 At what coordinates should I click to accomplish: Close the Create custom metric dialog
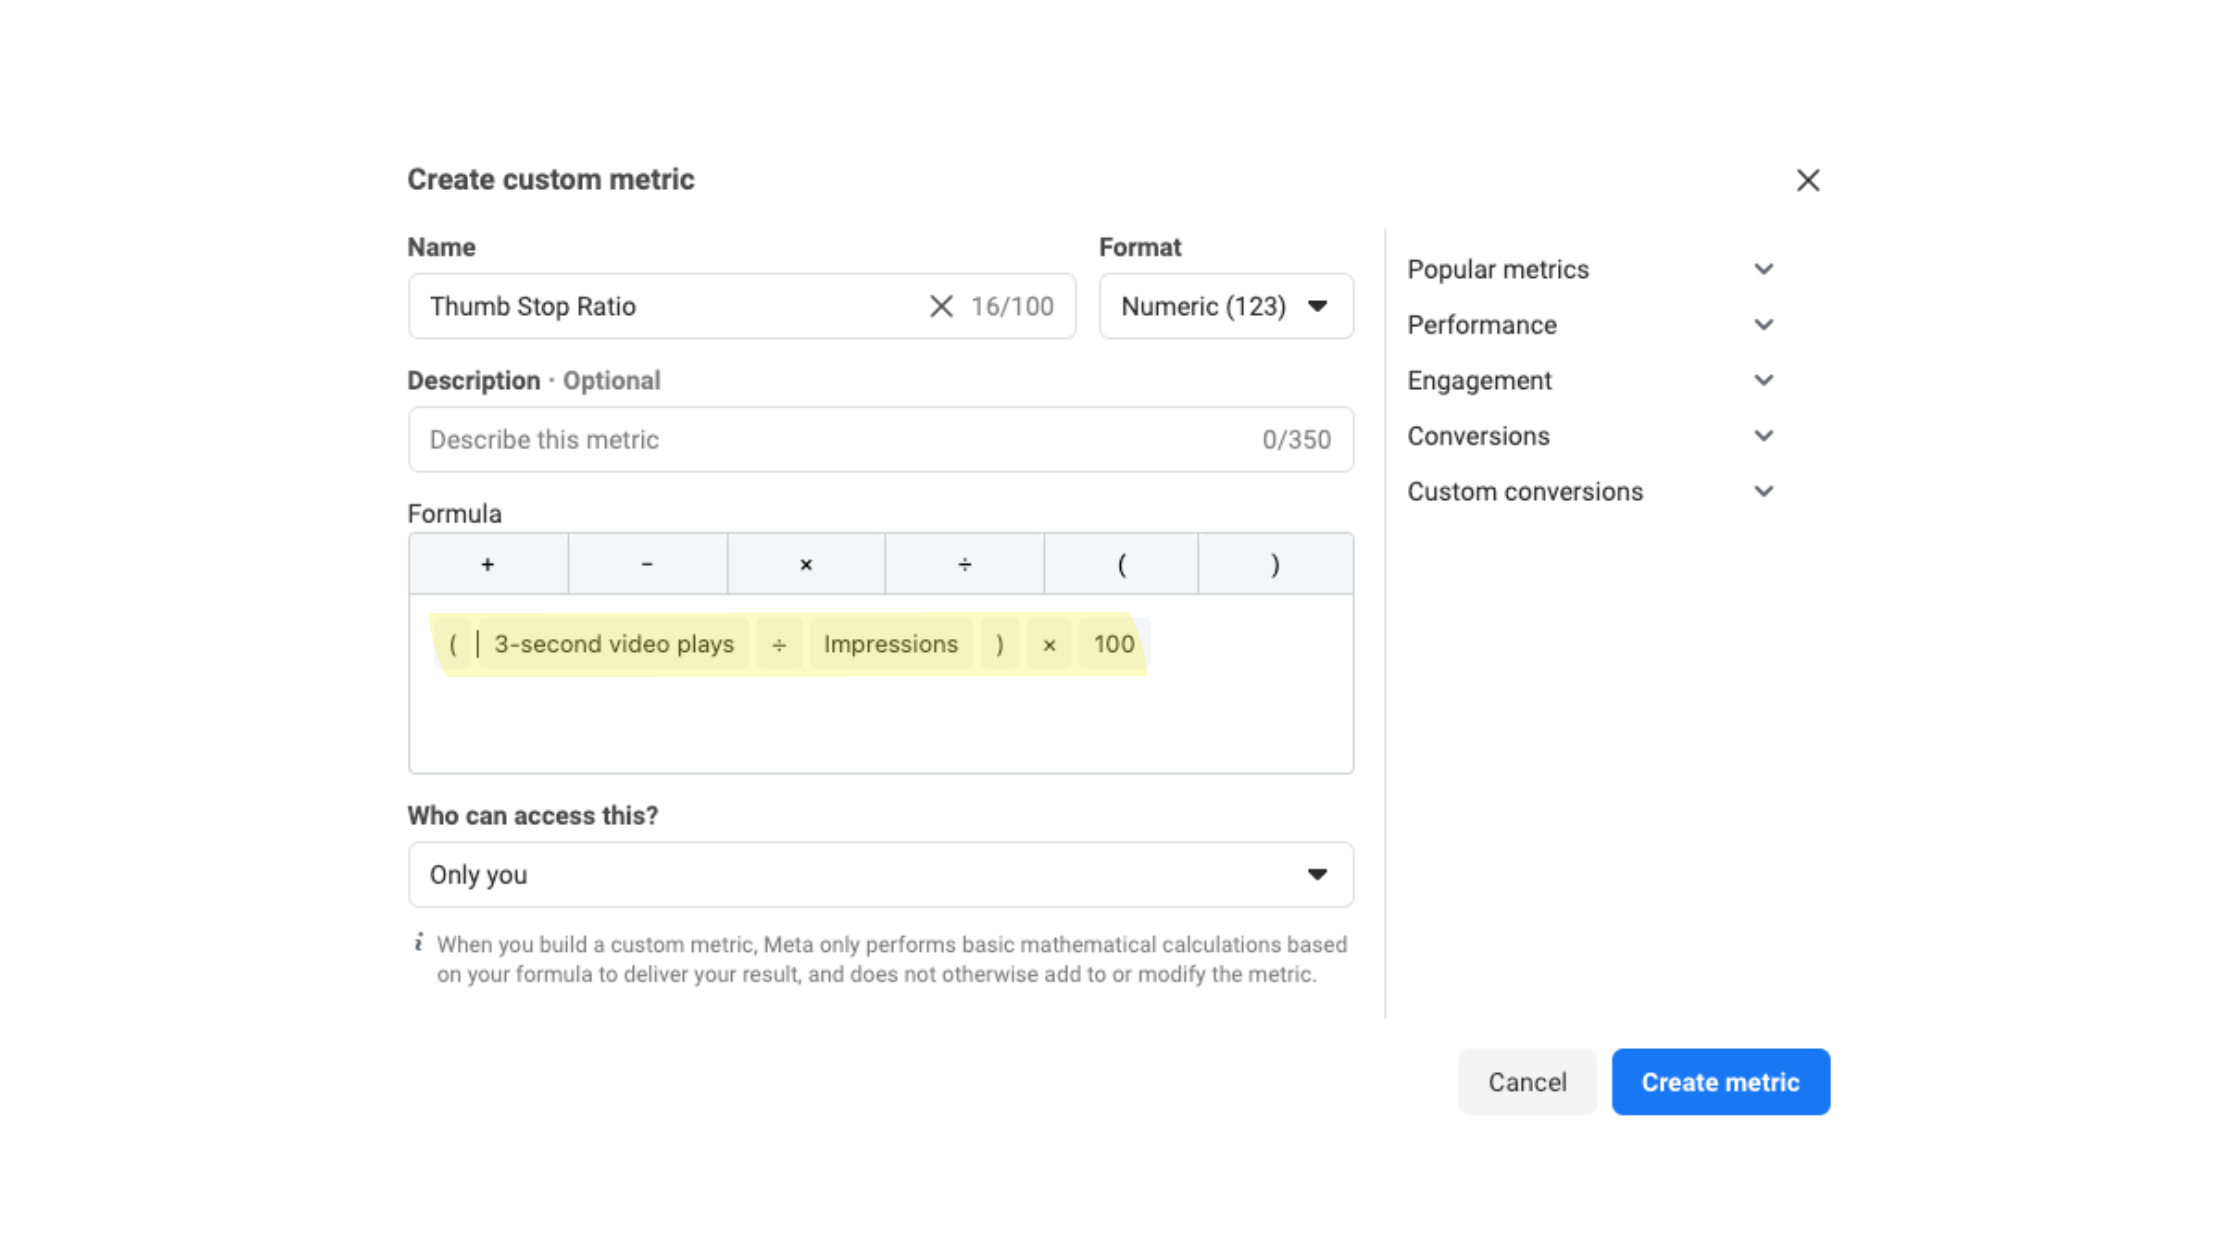(1808, 180)
